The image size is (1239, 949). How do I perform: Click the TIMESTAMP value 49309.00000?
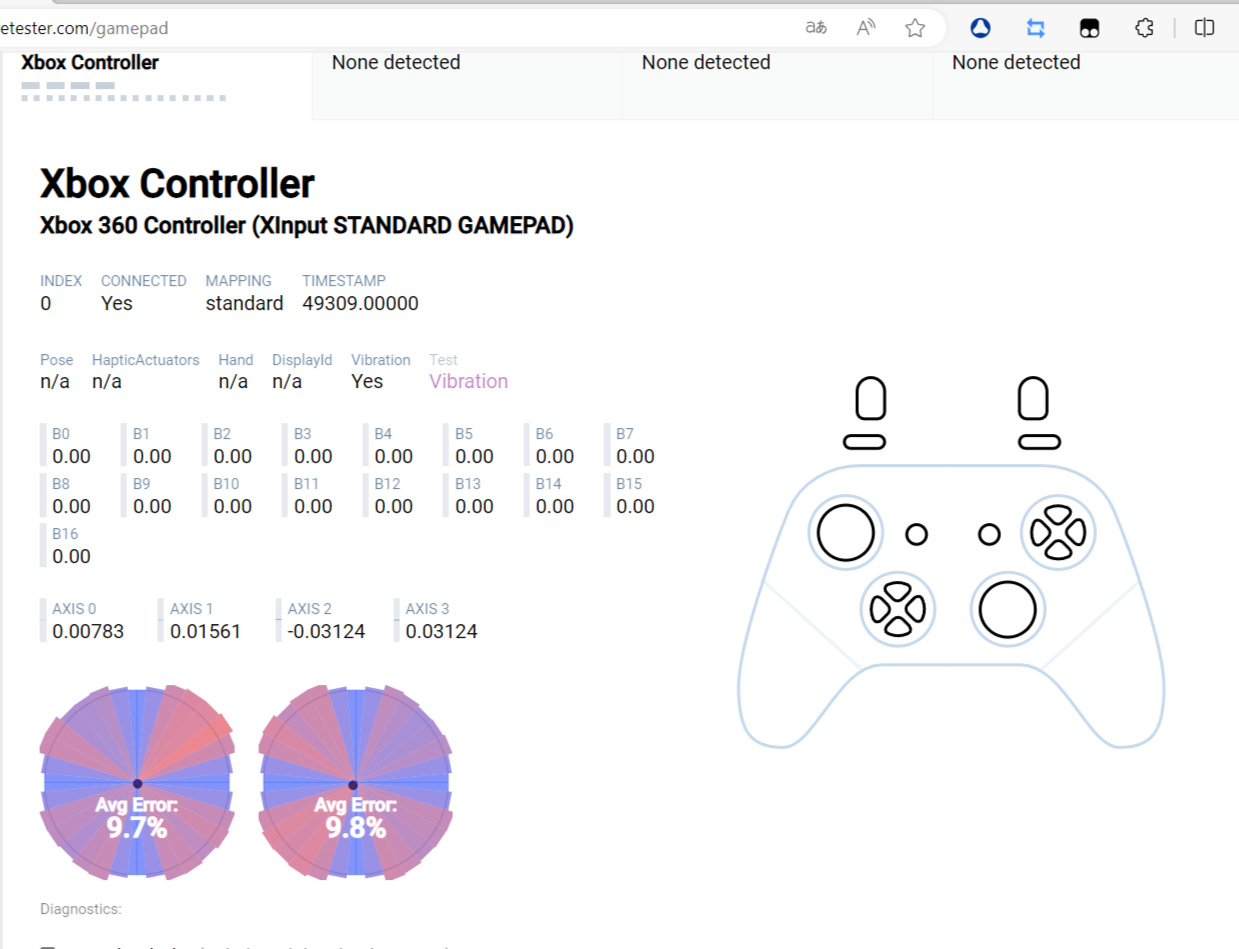coord(360,303)
